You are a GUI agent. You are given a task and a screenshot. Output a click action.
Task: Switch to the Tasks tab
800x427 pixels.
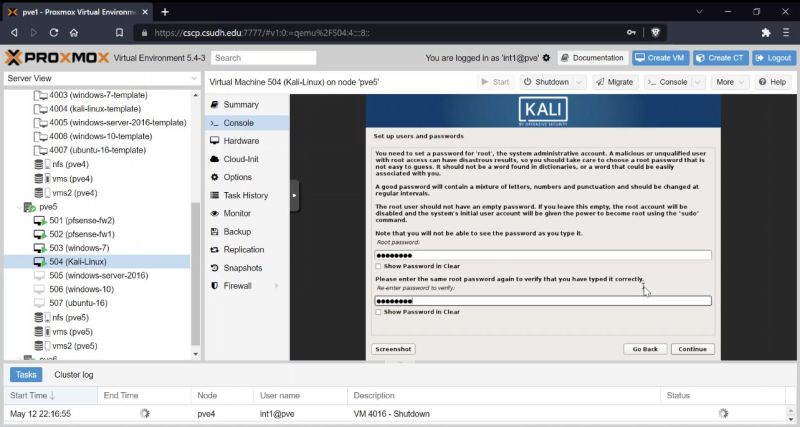point(26,374)
